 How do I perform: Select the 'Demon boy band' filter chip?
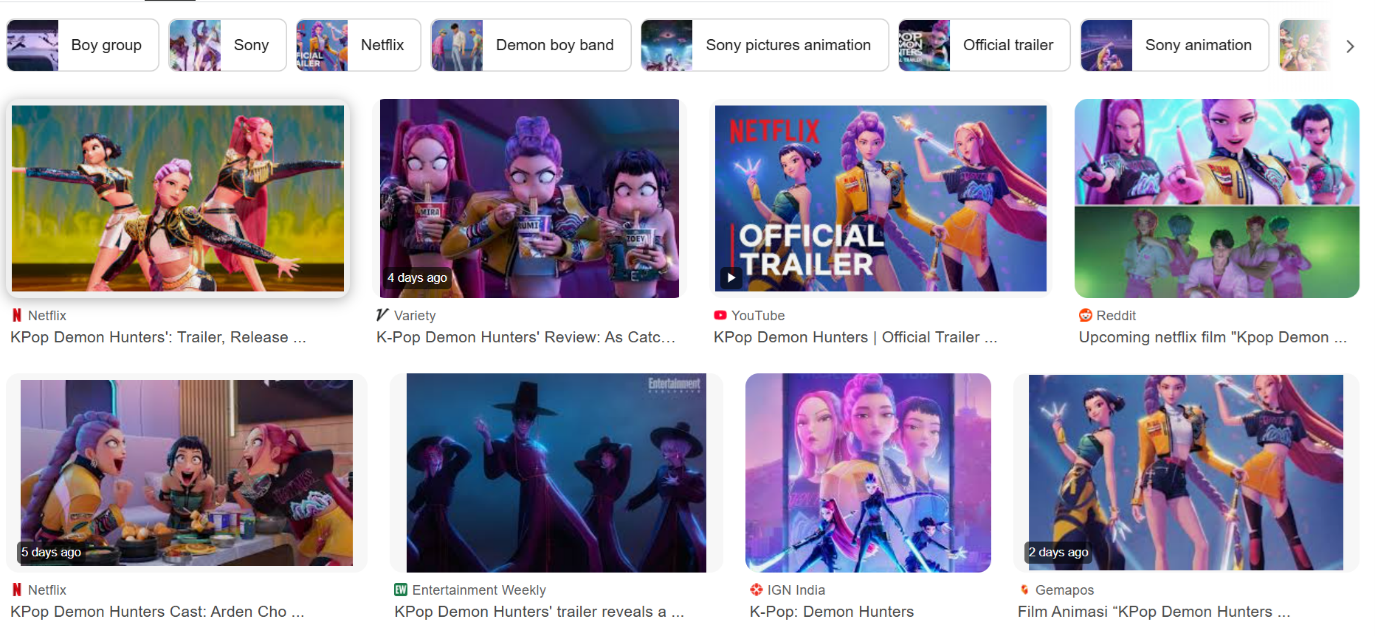pyautogui.click(x=530, y=45)
